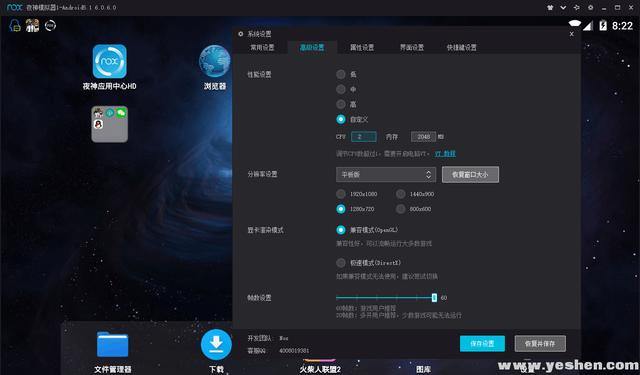Image resolution: width=640 pixels, height=375 pixels.
Task: Select the 自定义 performance option
Action: (341, 119)
